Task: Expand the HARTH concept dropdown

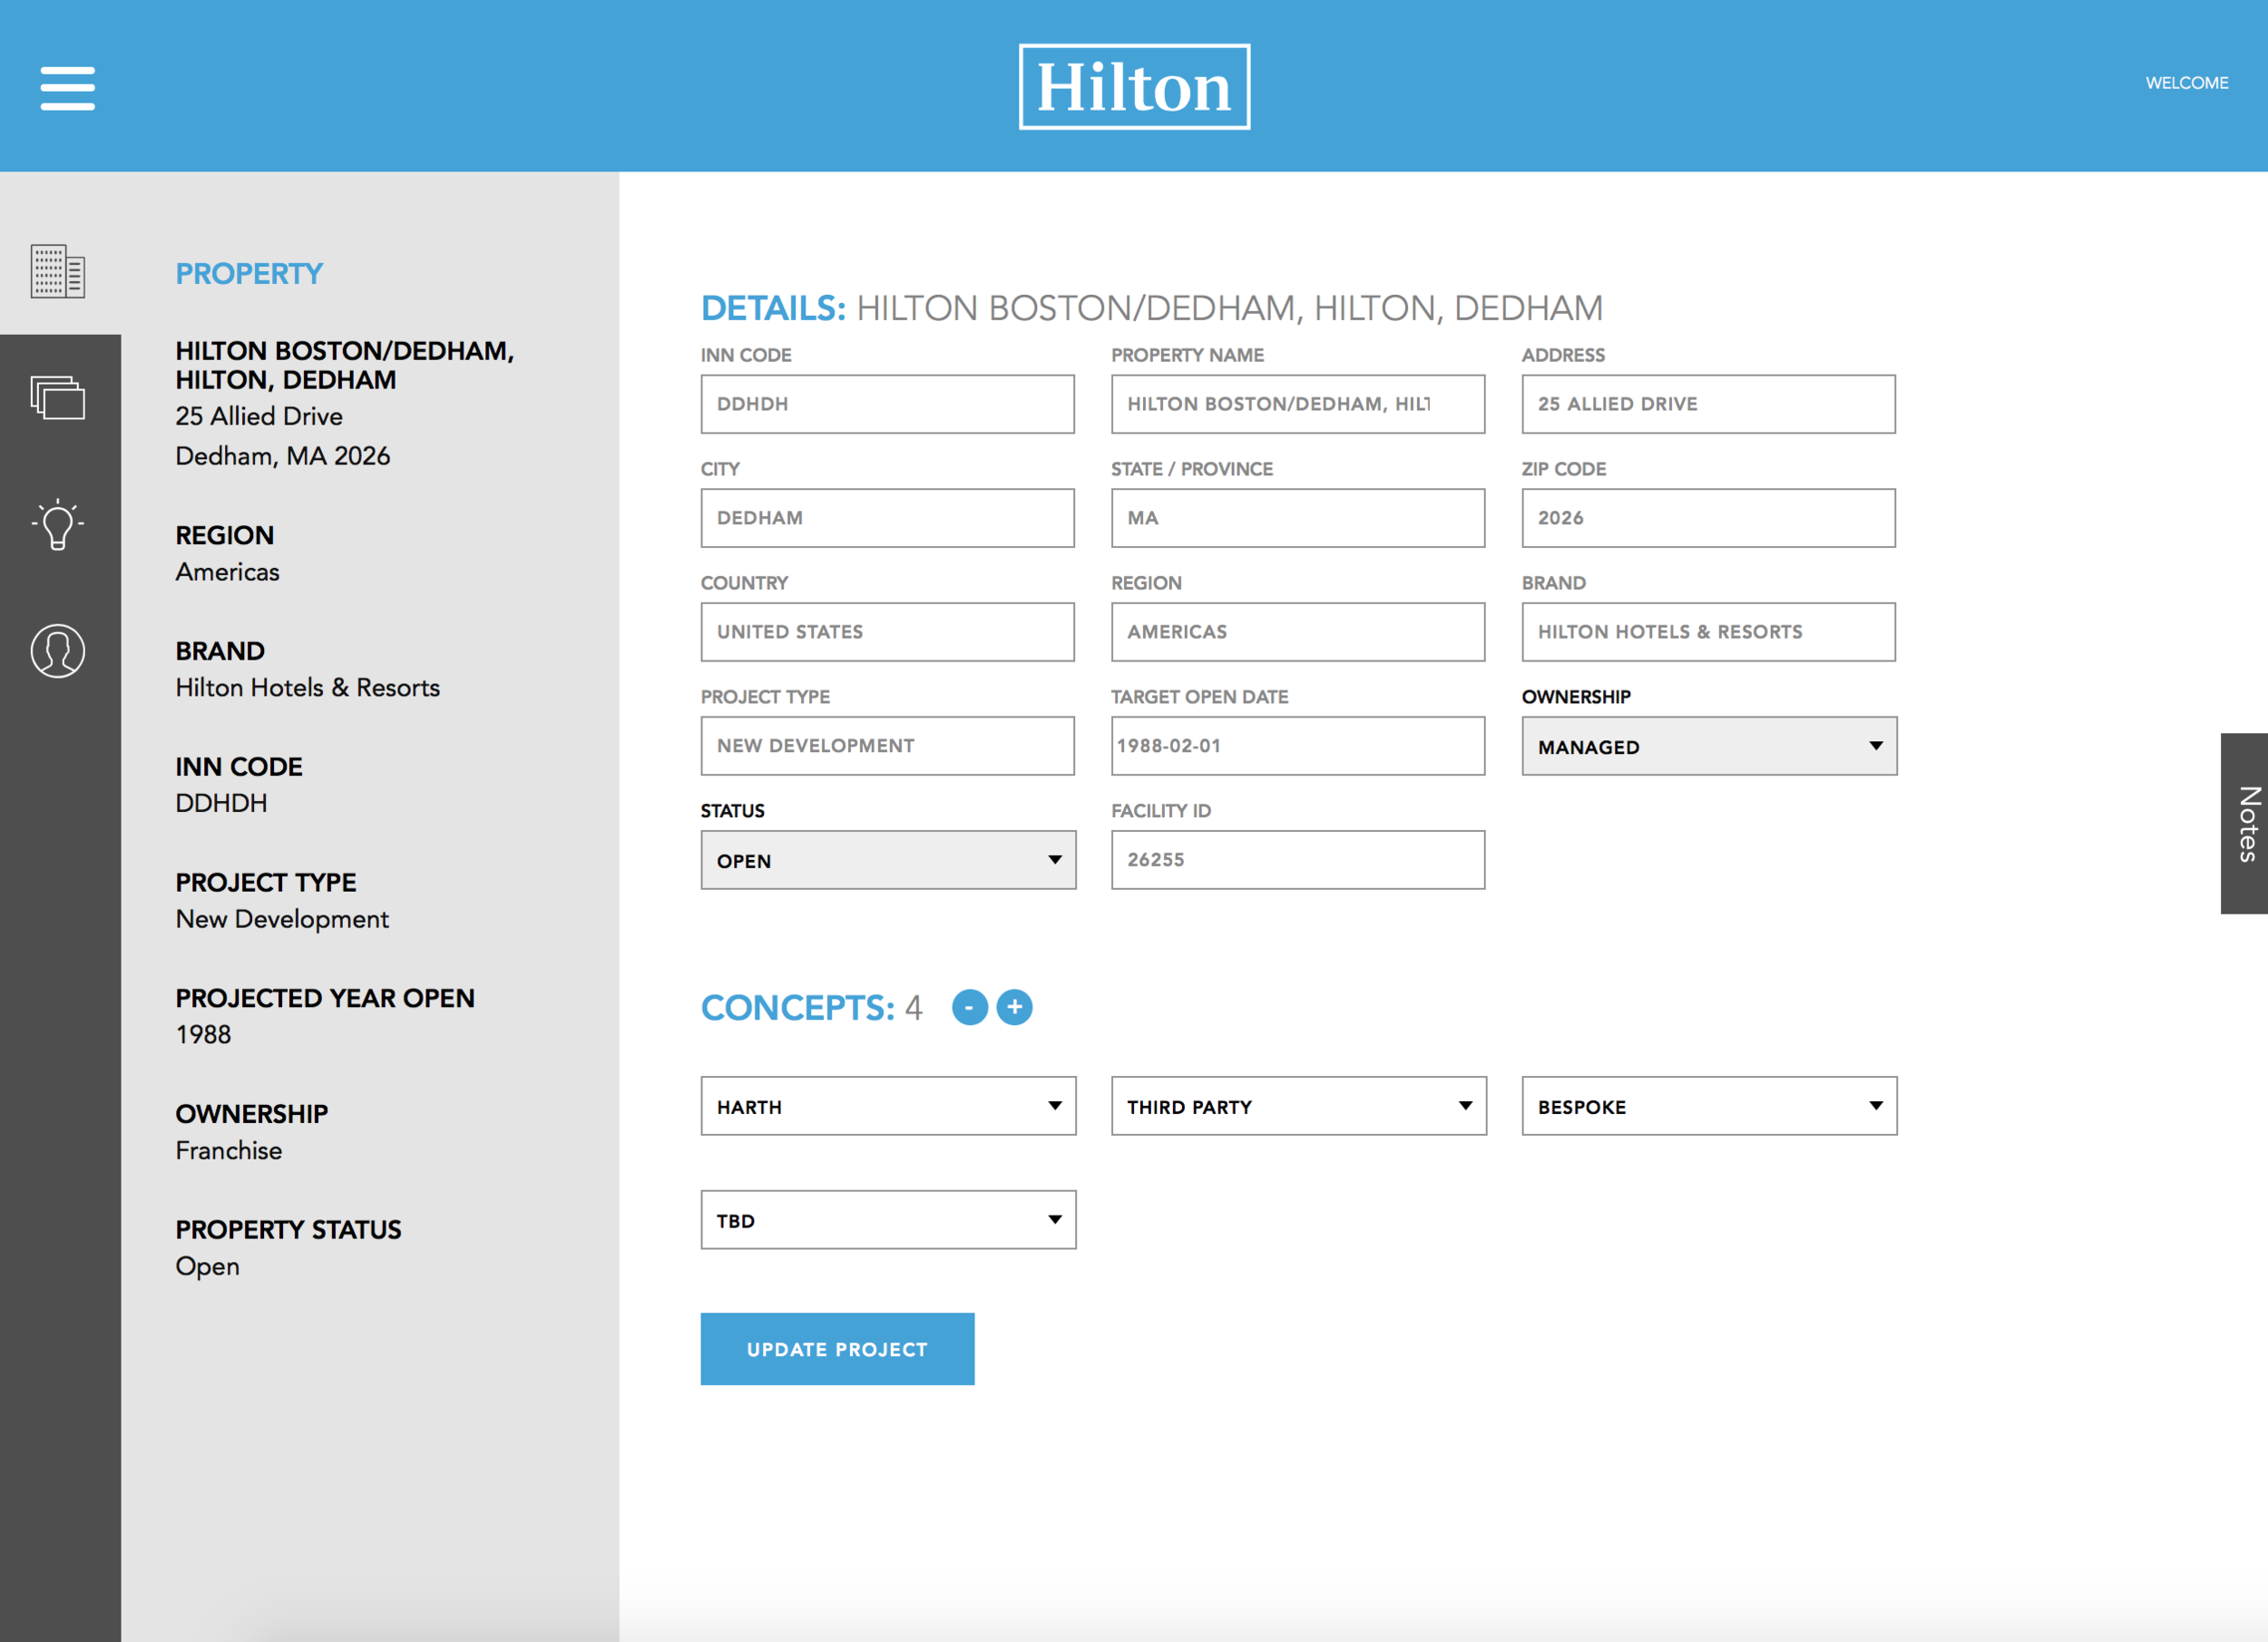Action: [888, 1106]
